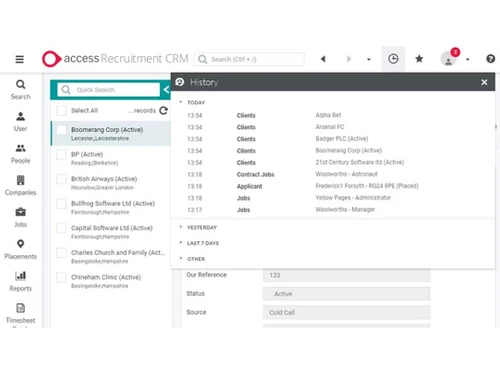Open Boomerang Corp (Active) history entry

pyautogui.click(x=349, y=150)
